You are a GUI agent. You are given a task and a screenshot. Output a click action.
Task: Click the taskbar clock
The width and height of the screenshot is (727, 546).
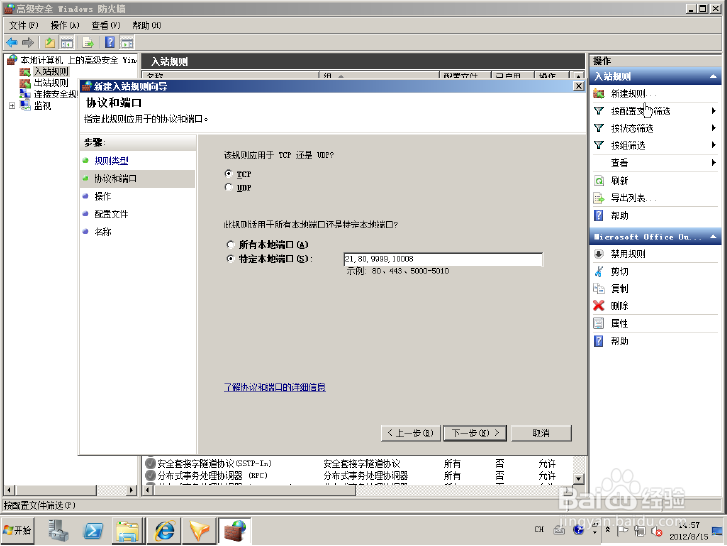[689, 531]
